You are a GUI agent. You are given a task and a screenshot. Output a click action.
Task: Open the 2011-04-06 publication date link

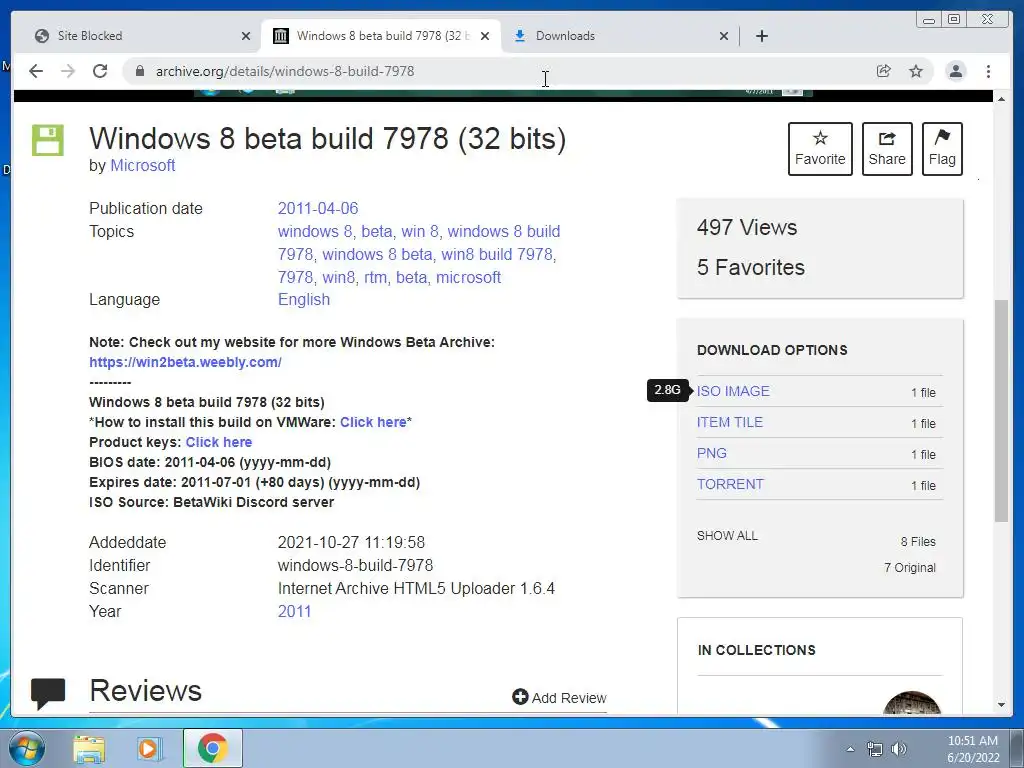coord(318,208)
